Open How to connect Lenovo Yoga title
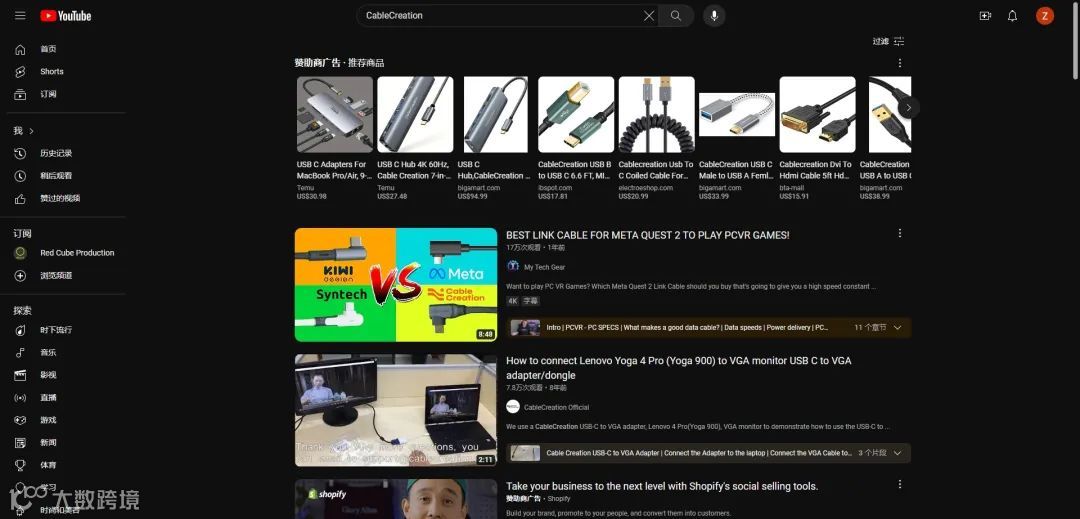1080x519 pixels. tap(678, 368)
